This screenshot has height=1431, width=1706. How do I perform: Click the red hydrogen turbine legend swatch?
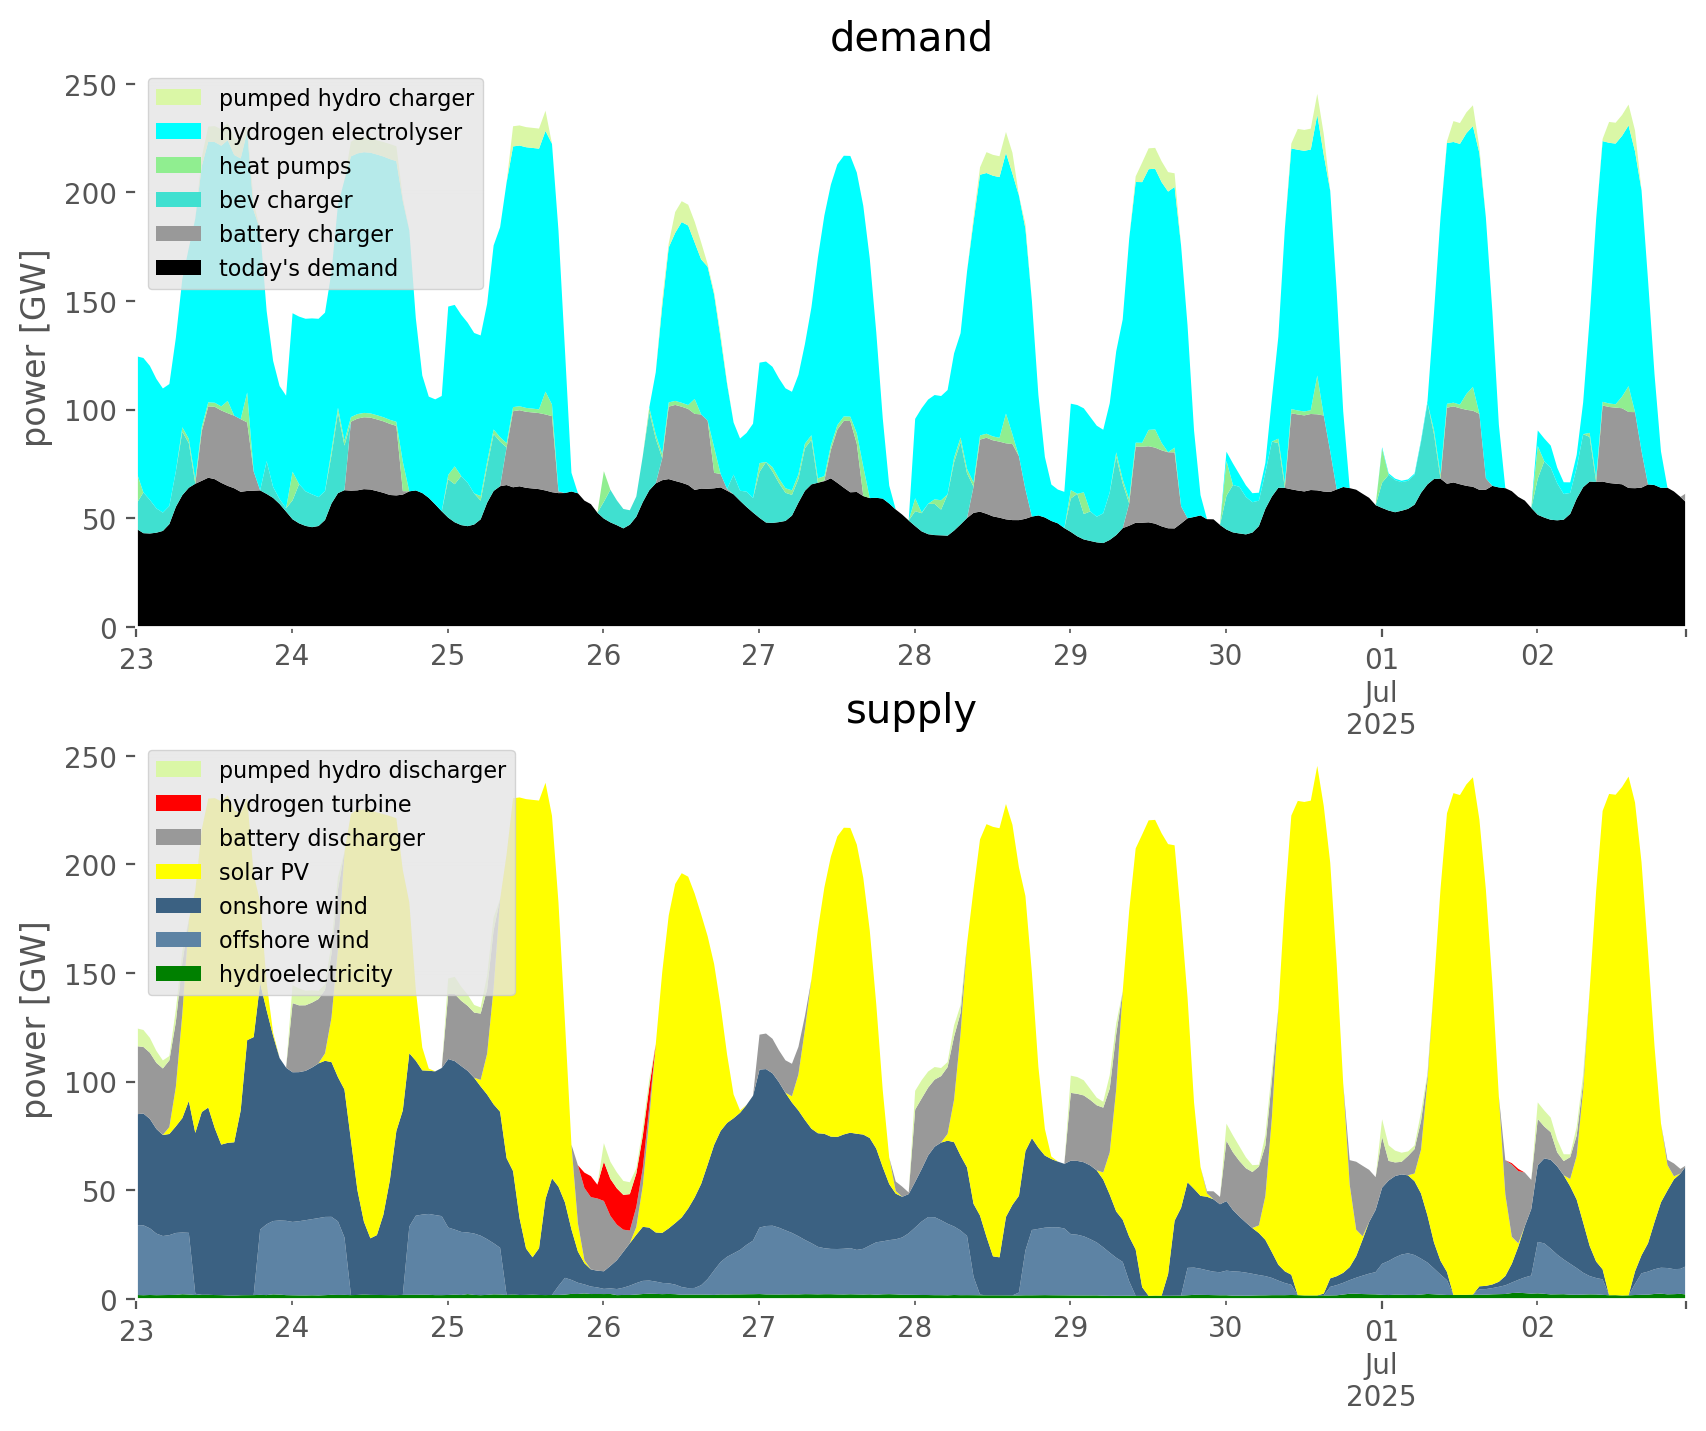click(x=179, y=804)
